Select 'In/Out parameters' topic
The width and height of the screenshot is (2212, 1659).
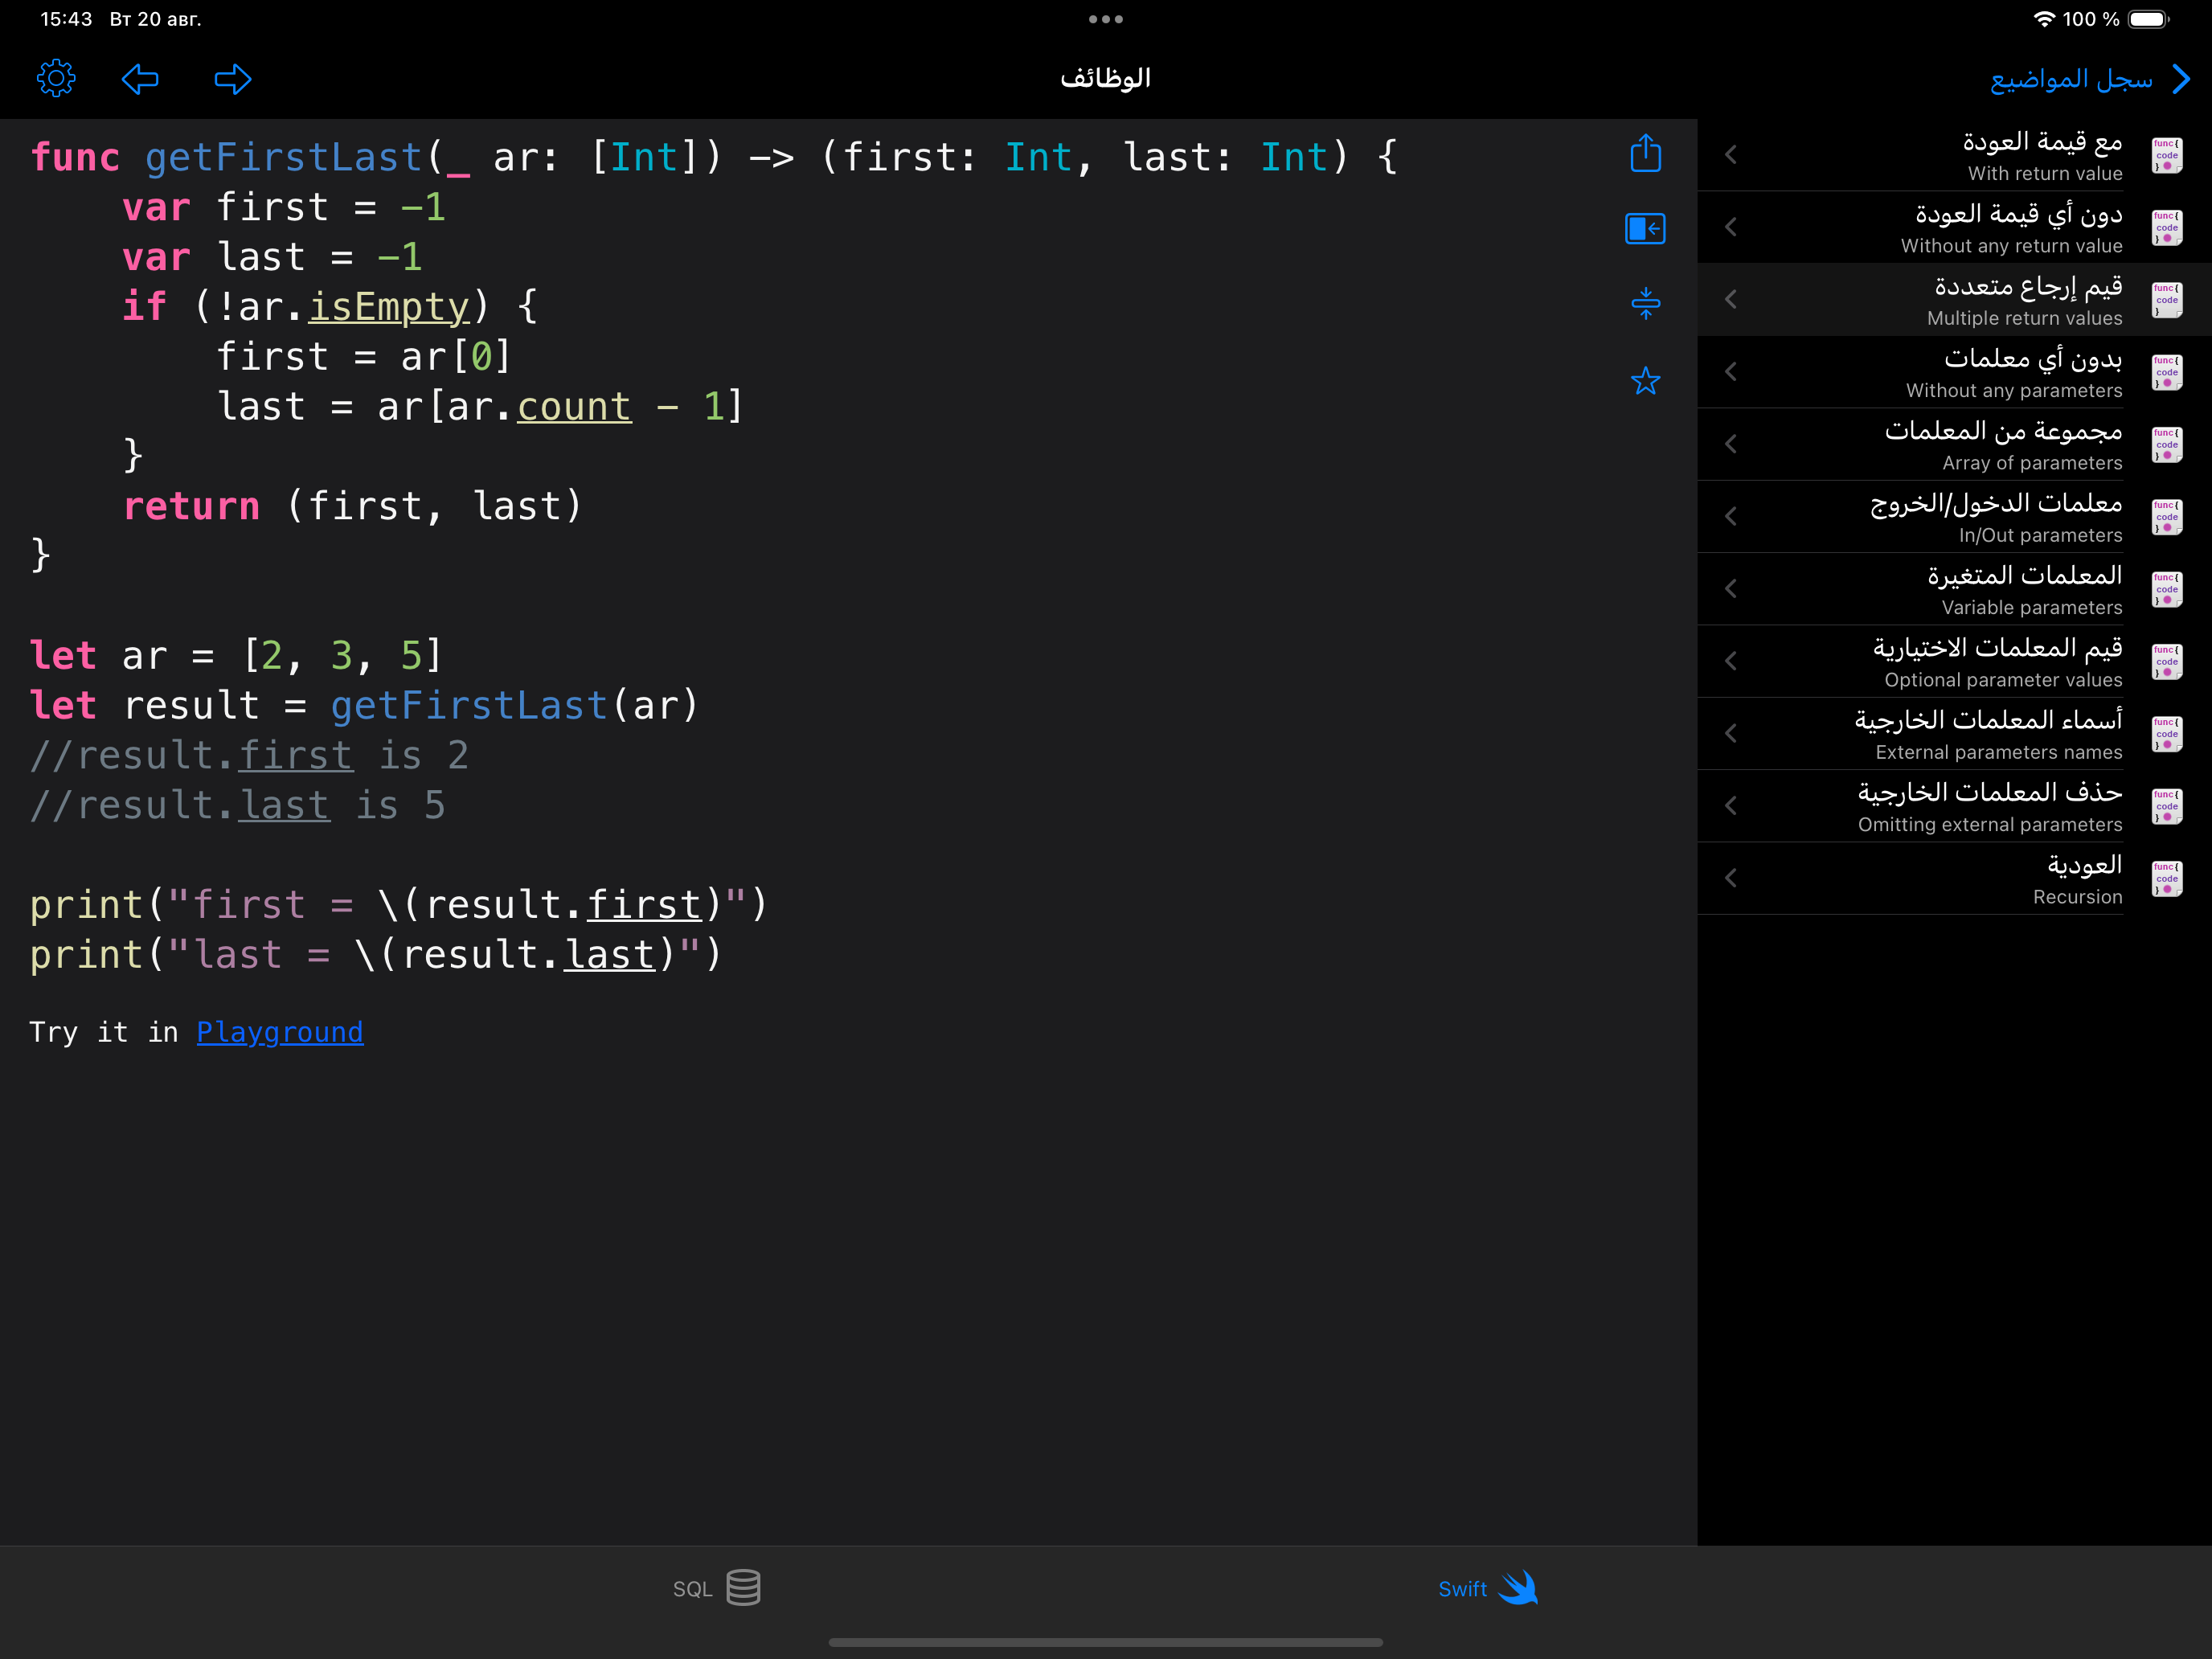click(x=1954, y=516)
